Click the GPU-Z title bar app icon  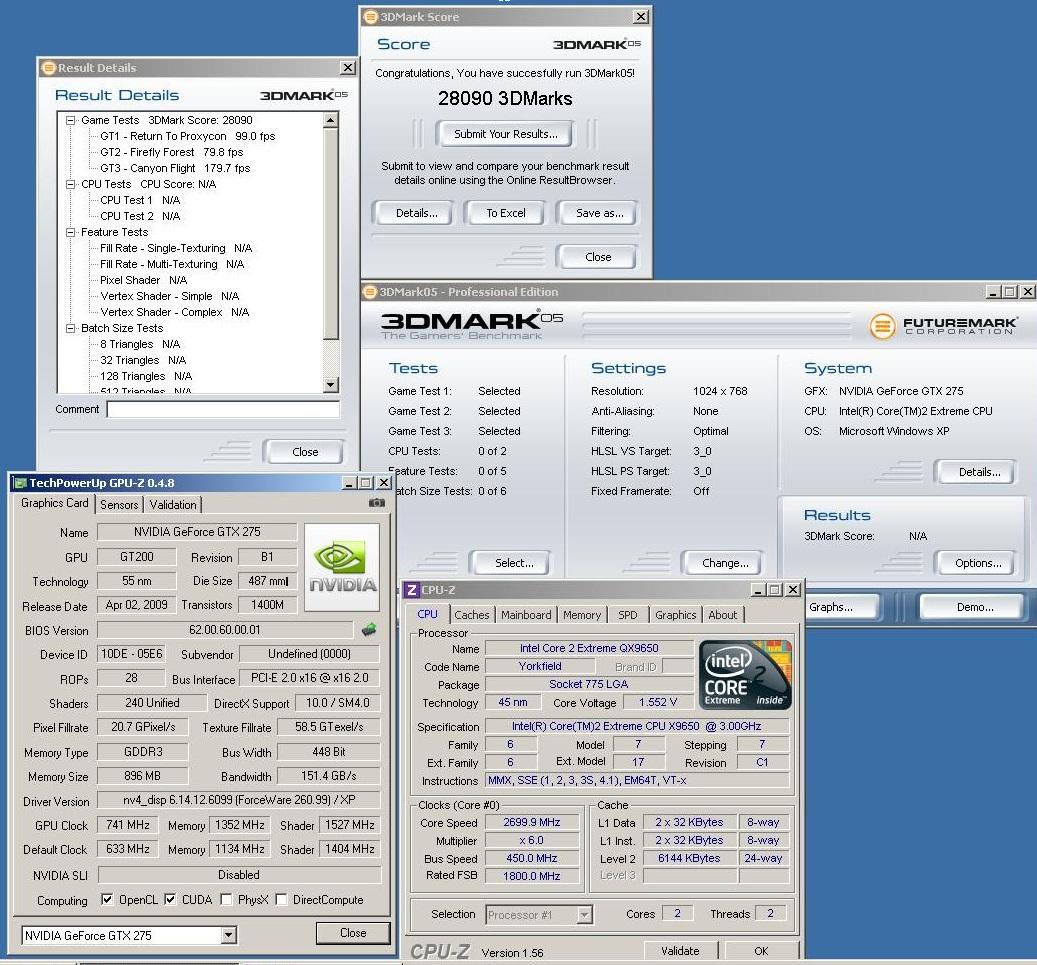tap(20, 483)
